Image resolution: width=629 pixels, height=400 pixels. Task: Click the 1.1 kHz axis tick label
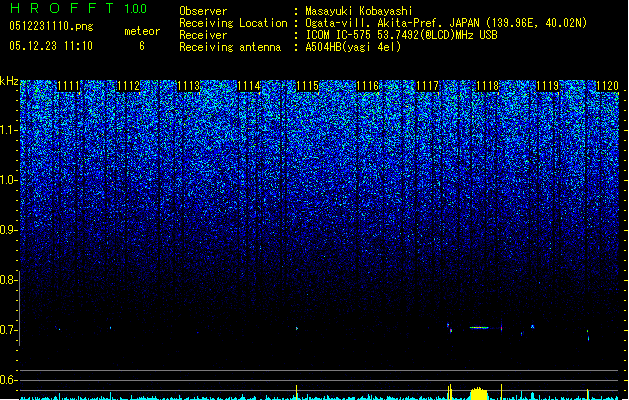pos(9,130)
